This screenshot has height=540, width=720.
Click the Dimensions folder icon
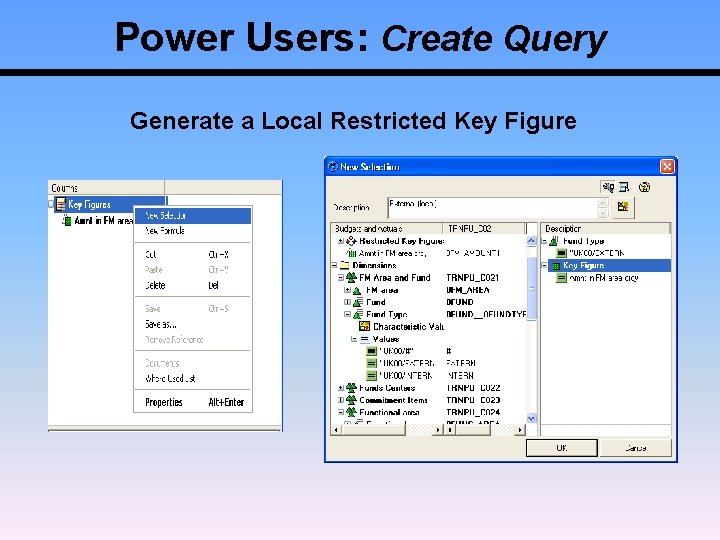(x=344, y=265)
